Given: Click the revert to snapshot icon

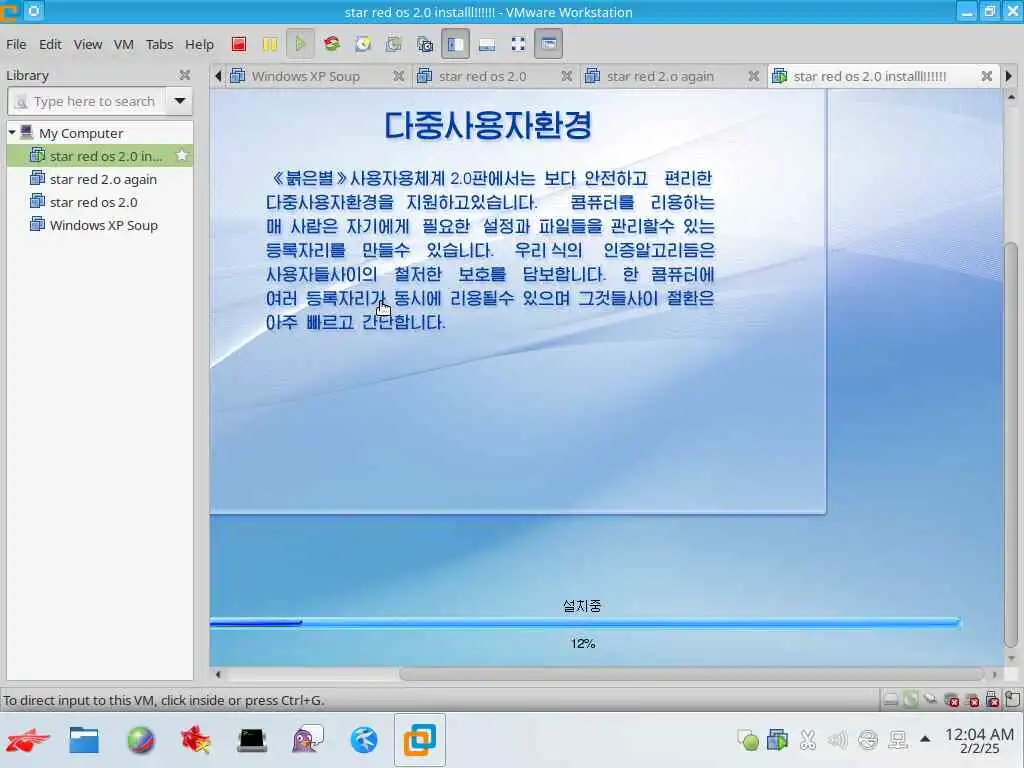Looking at the screenshot, I should click(x=394, y=44).
